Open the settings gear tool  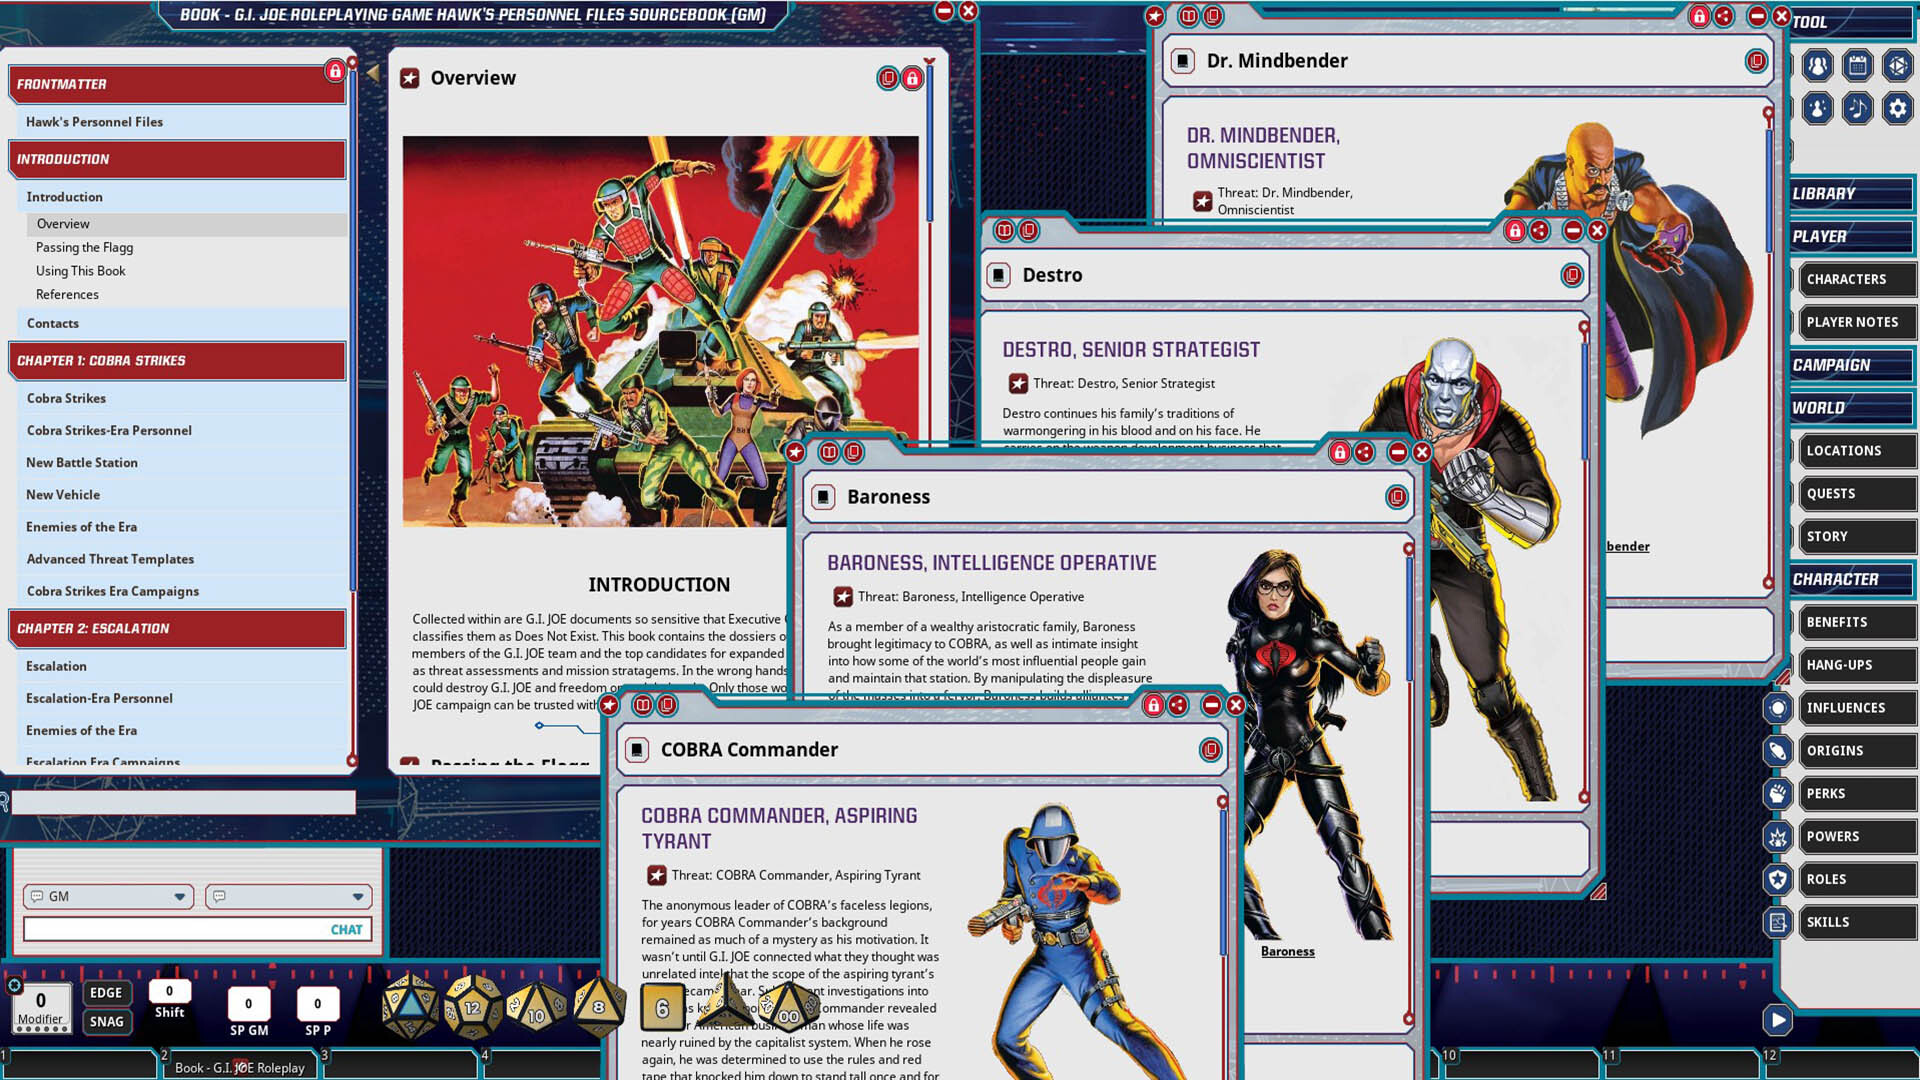click(x=1898, y=108)
